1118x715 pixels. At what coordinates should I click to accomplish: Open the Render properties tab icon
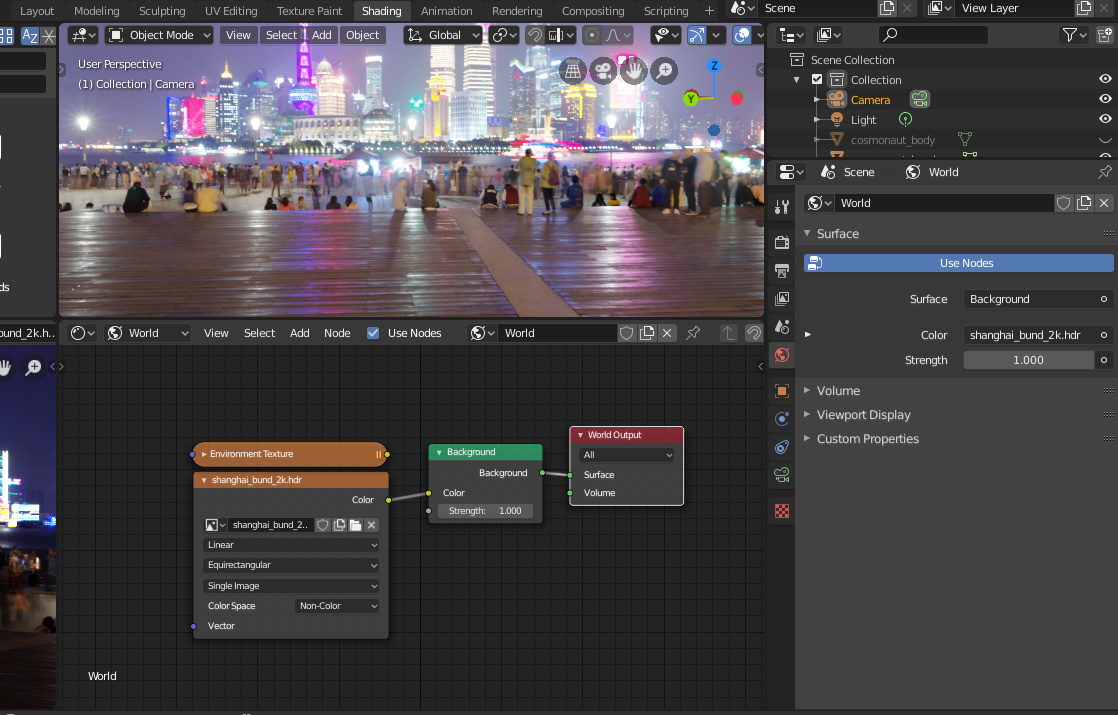coord(782,242)
